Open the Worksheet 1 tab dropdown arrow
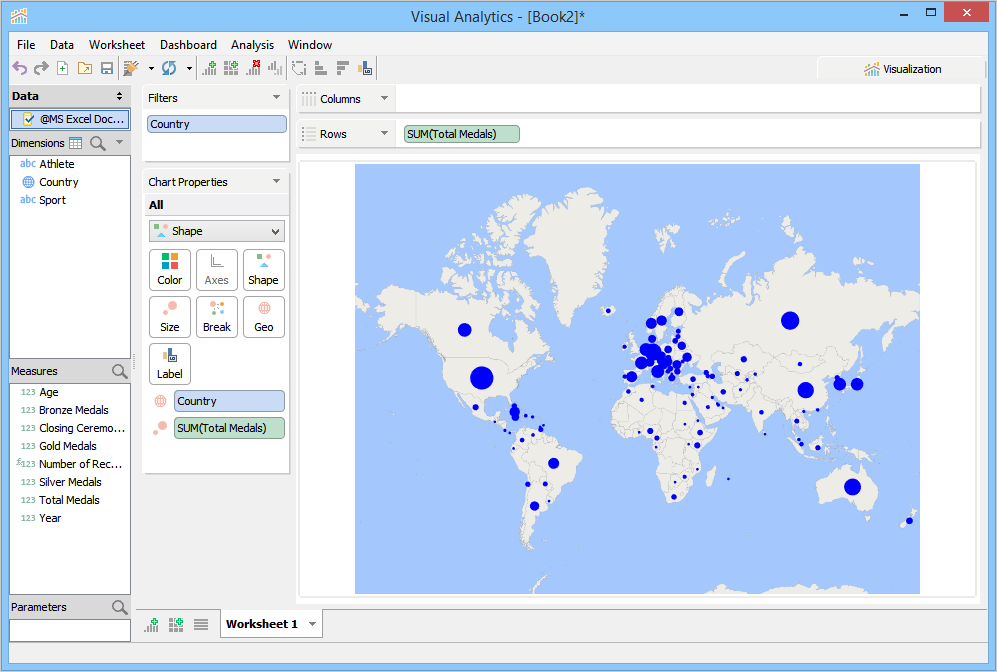Image resolution: width=997 pixels, height=672 pixels. pos(312,625)
